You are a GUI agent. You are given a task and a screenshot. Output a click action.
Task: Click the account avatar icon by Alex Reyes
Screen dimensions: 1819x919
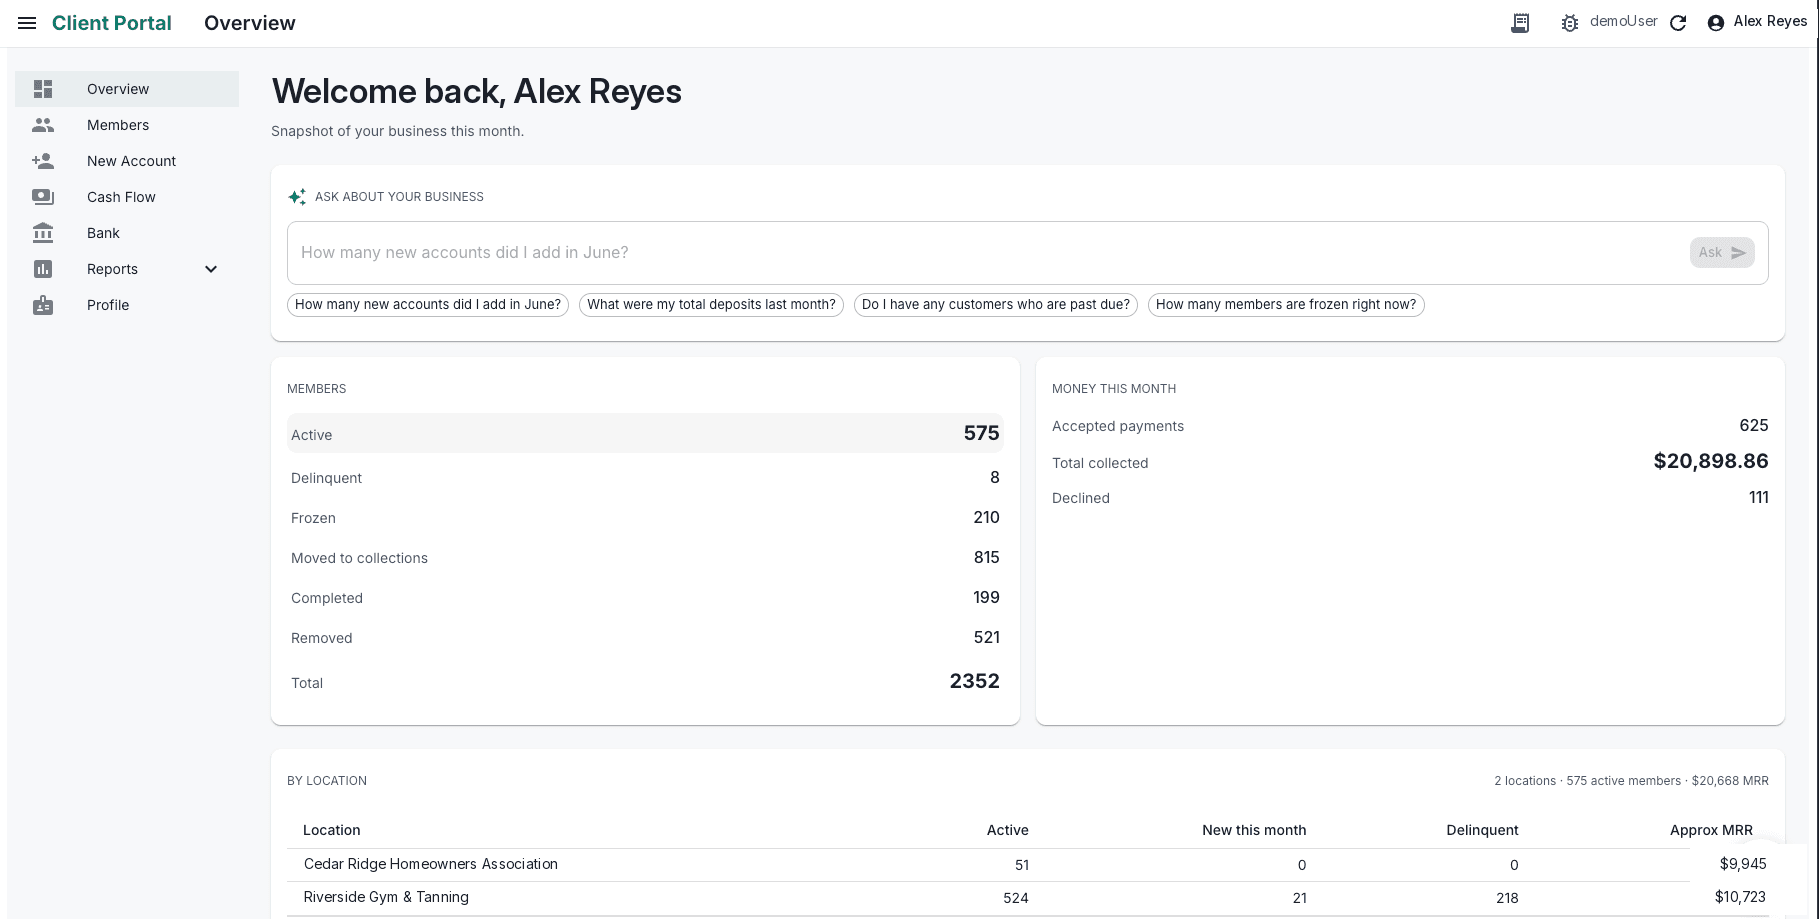click(x=1716, y=23)
